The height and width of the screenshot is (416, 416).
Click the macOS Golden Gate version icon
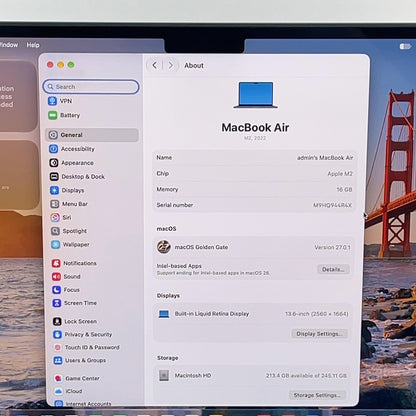(x=164, y=247)
